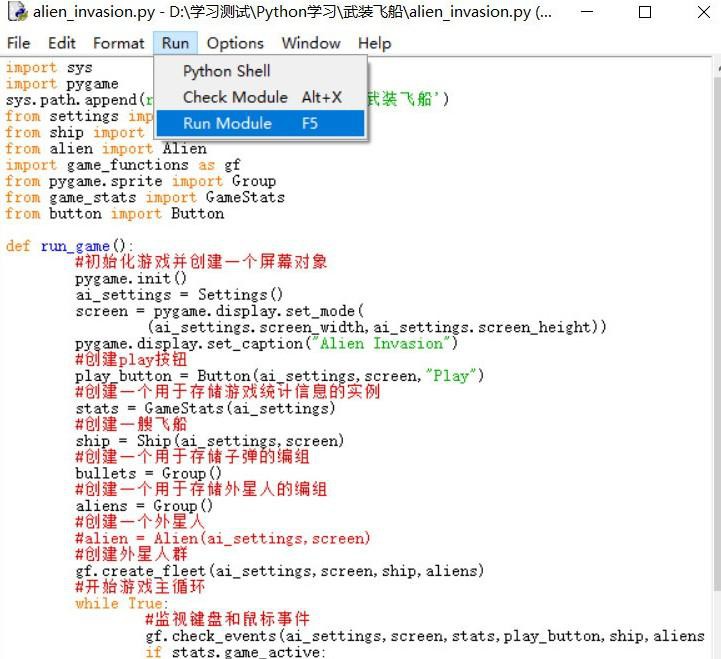Image resolution: width=721 pixels, height=659 pixels.
Task: Choose Python Shell from Run menu
Action: pyautogui.click(x=260, y=71)
